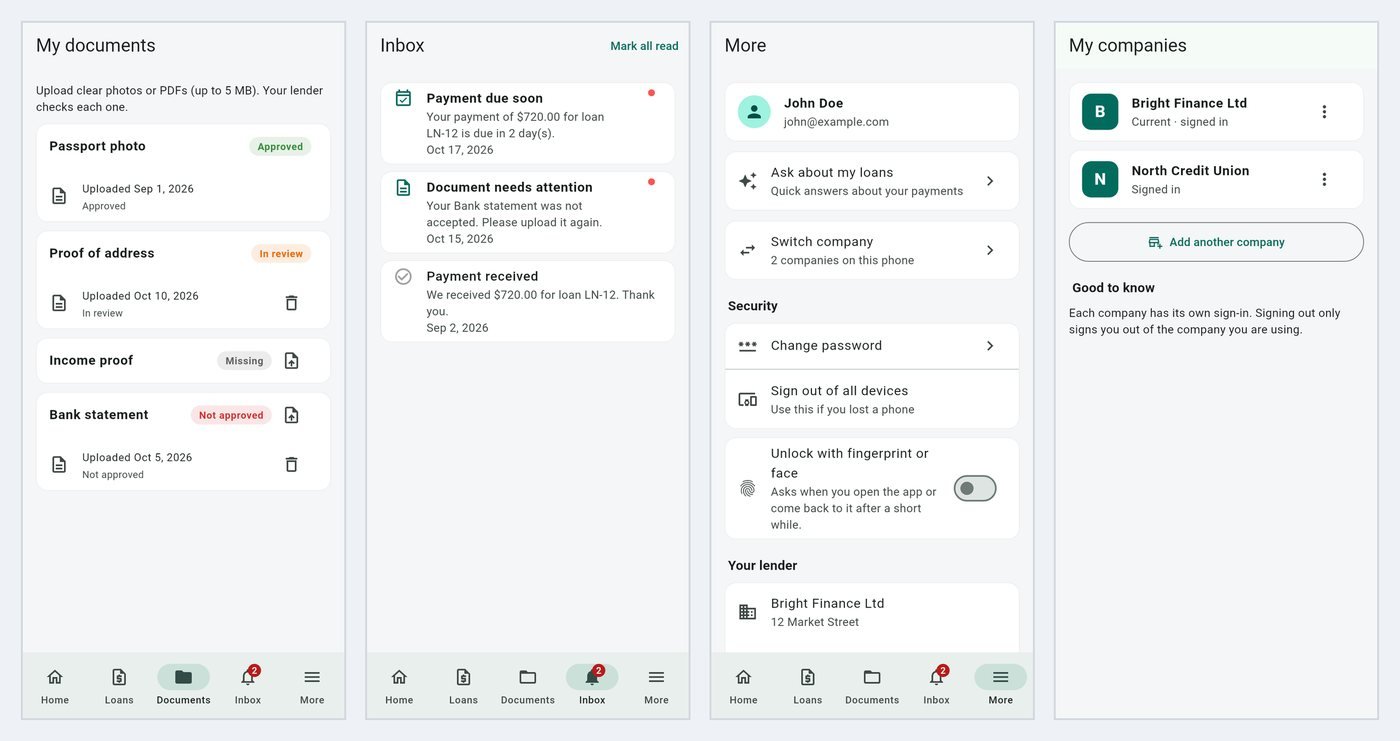
Task: Select the More tab in More screen
Action: (x=1000, y=686)
